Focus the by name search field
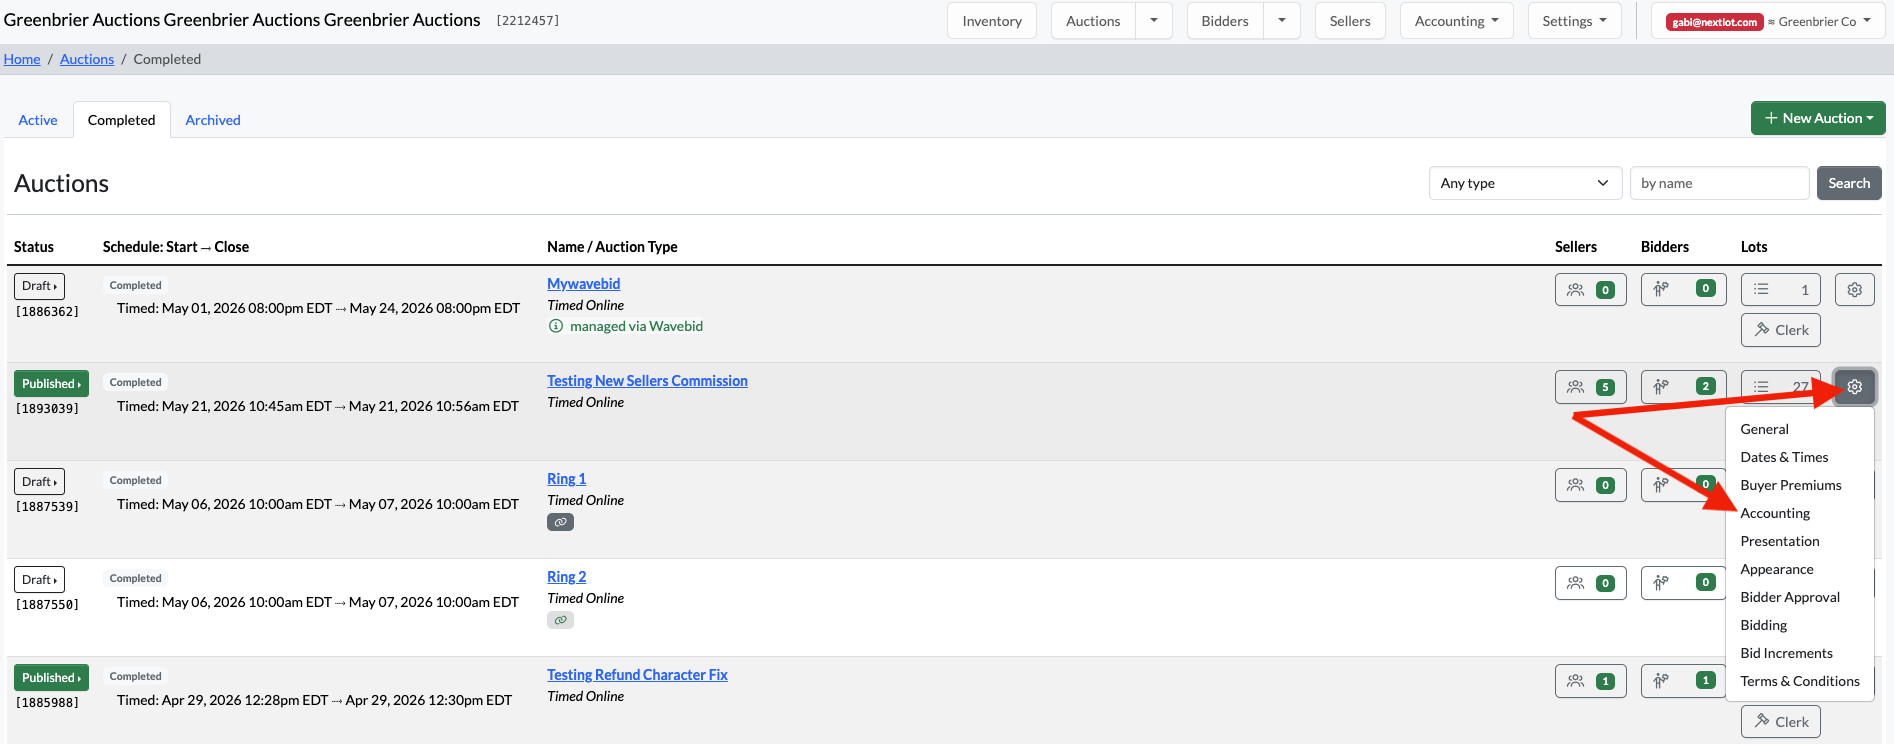 click(x=1719, y=183)
